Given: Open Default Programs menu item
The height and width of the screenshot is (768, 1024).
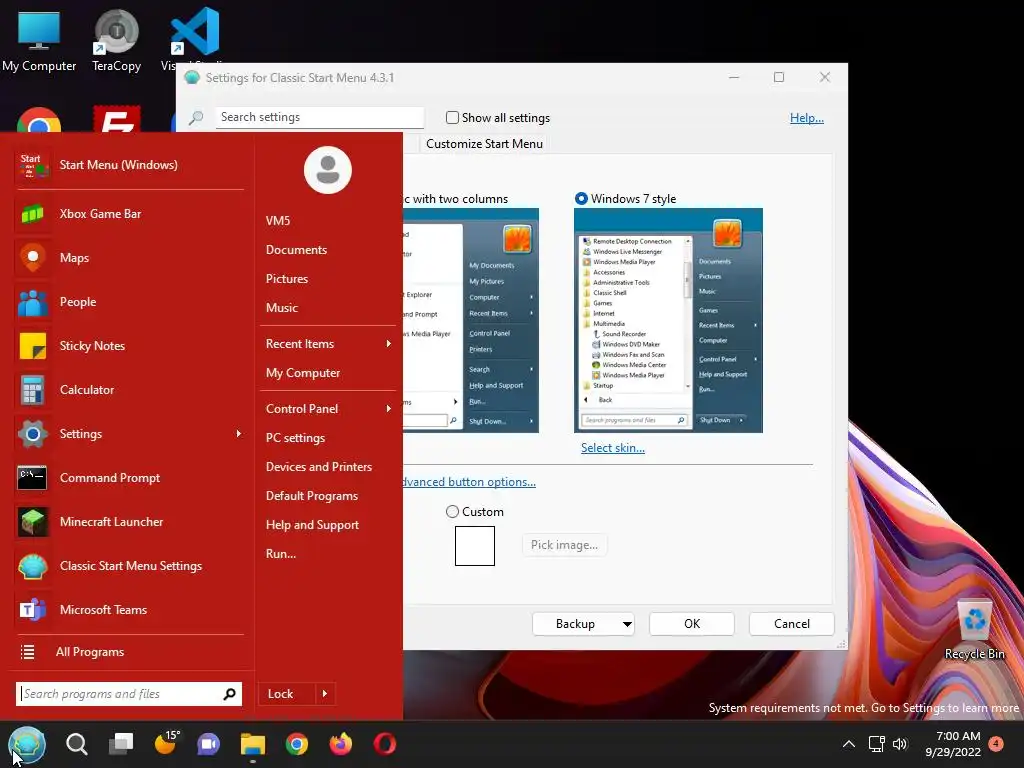Looking at the screenshot, I should (312, 496).
